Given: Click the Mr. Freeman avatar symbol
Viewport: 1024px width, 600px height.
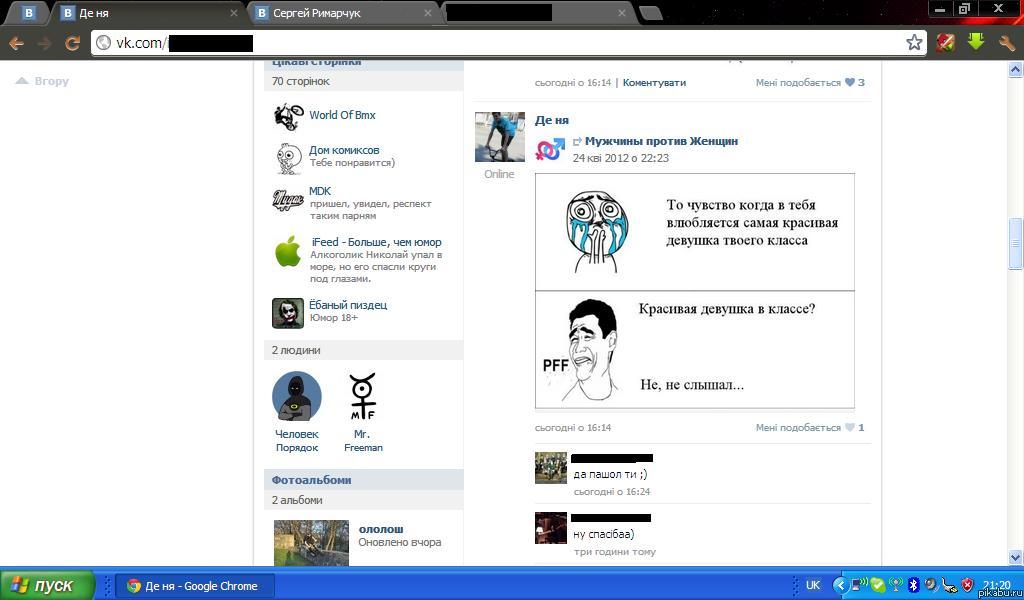Looking at the screenshot, I should point(362,396).
